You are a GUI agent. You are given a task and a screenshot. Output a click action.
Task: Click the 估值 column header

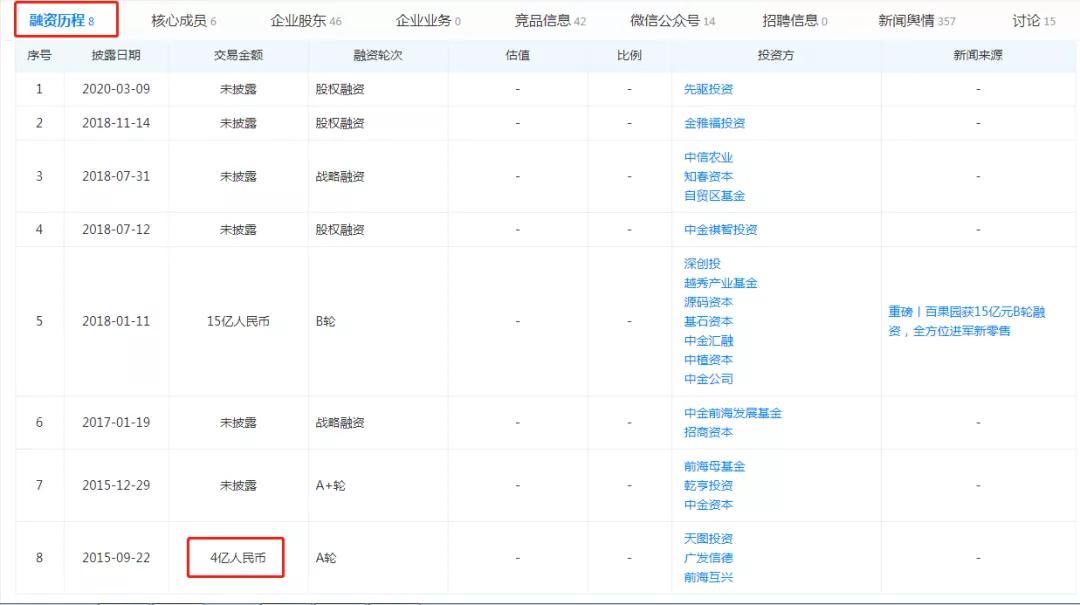click(517, 55)
